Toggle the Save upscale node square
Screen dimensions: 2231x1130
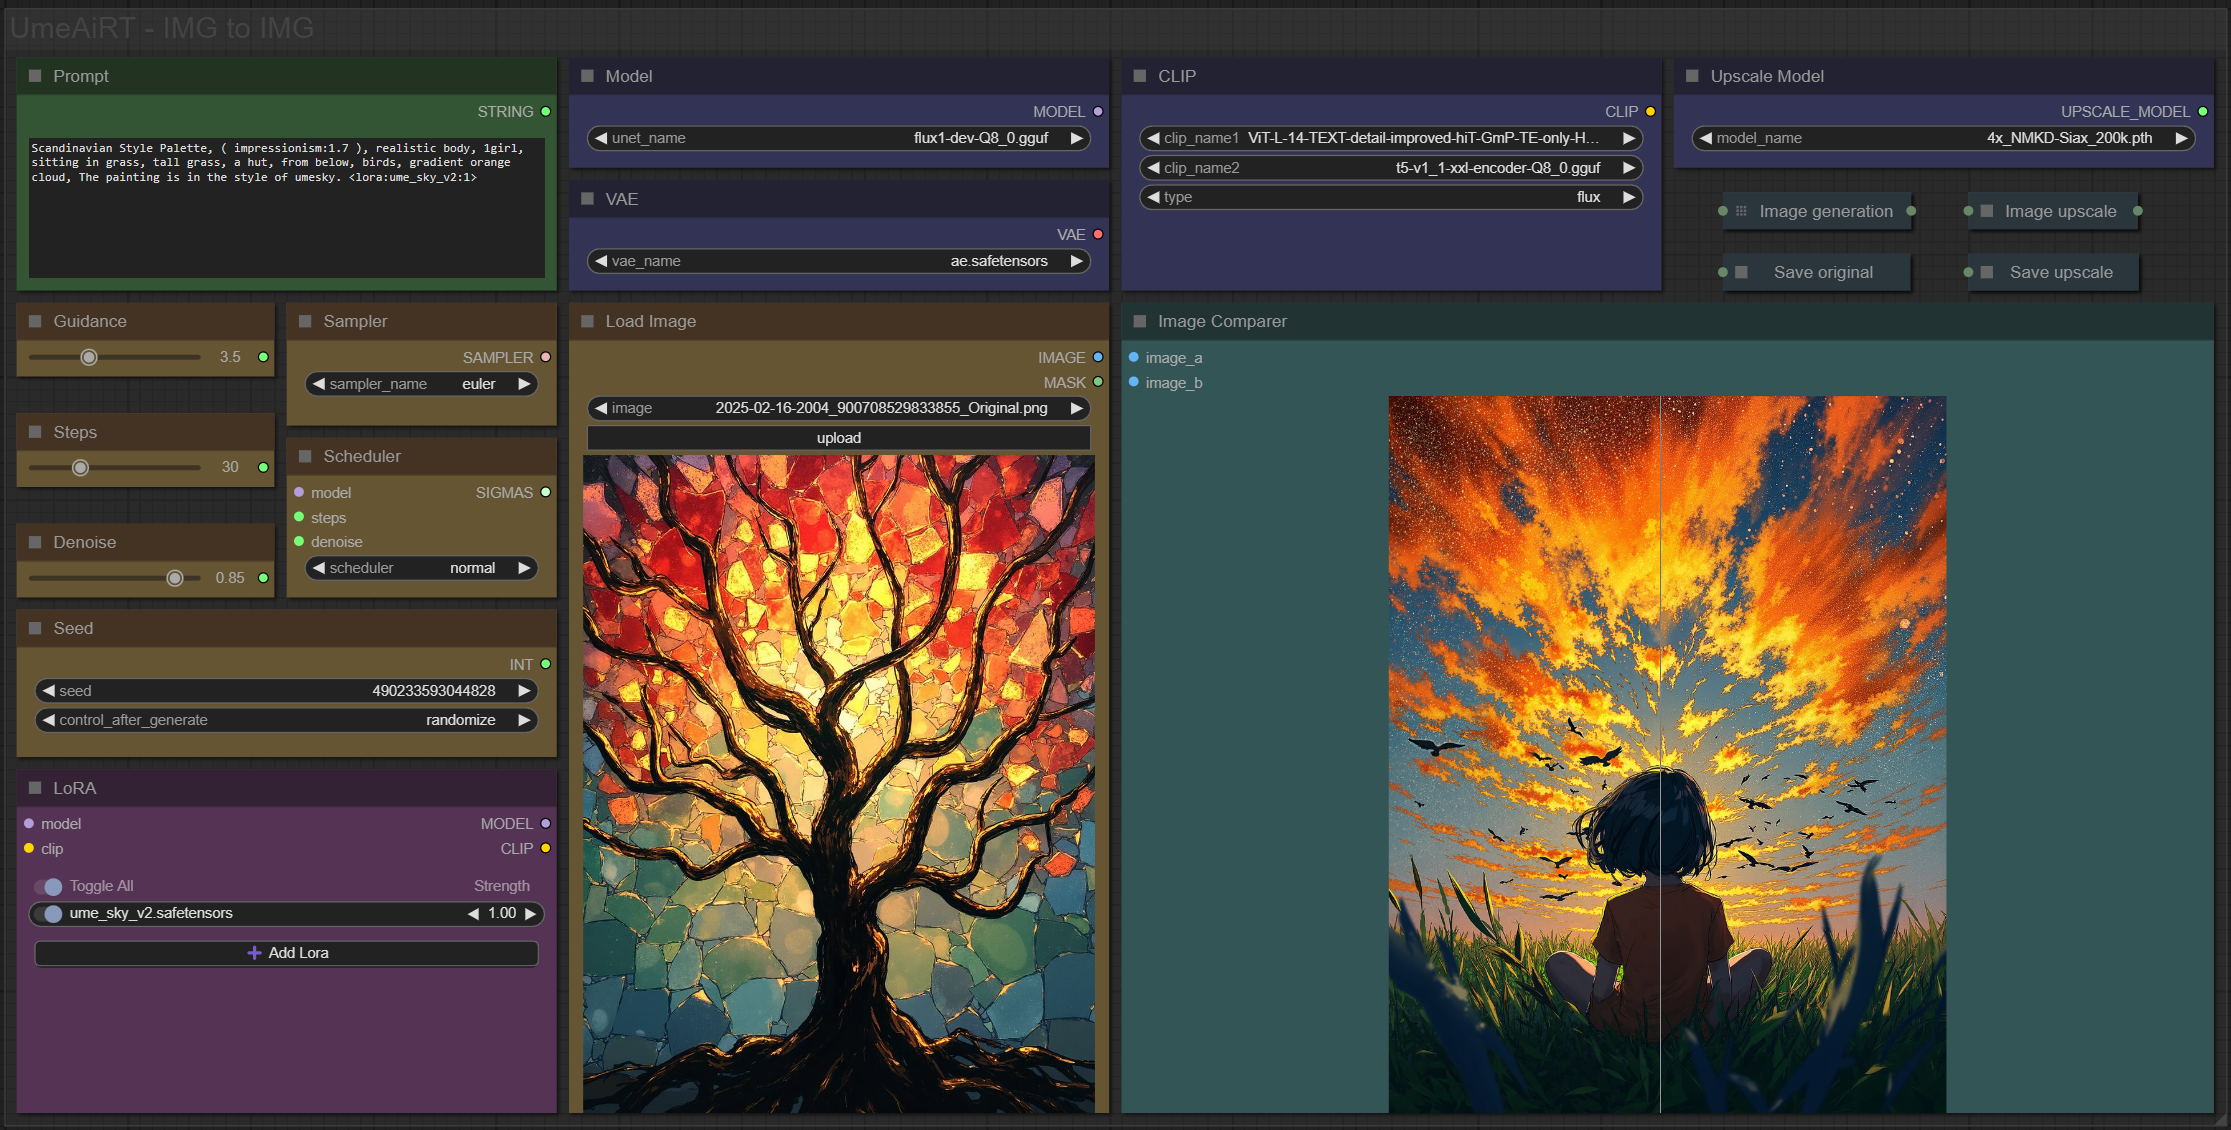[x=1987, y=272]
